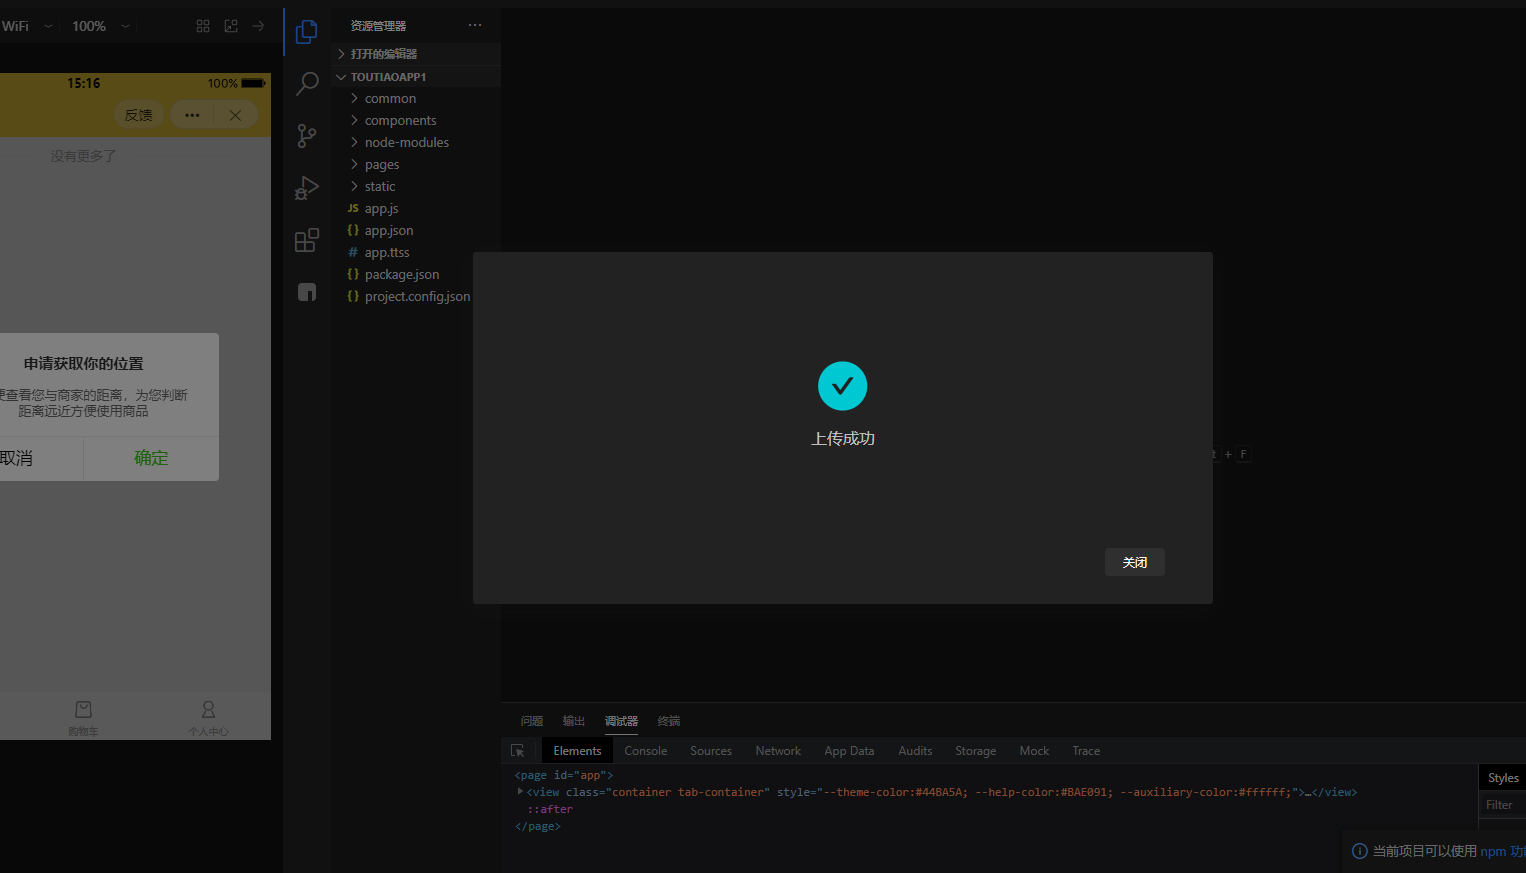Open the app.js file

416,208
